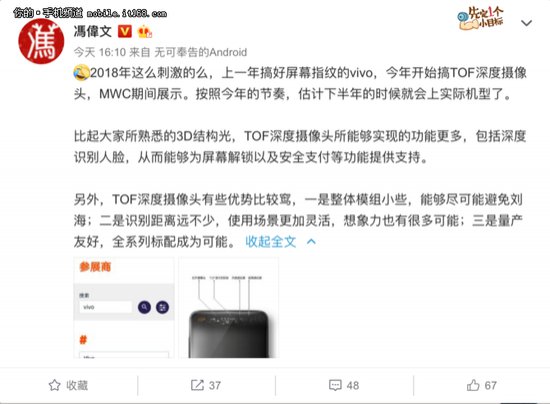The height and width of the screenshot is (404, 550).
Task: Click the upward chevron beside 收起全文
Action: click(x=311, y=242)
